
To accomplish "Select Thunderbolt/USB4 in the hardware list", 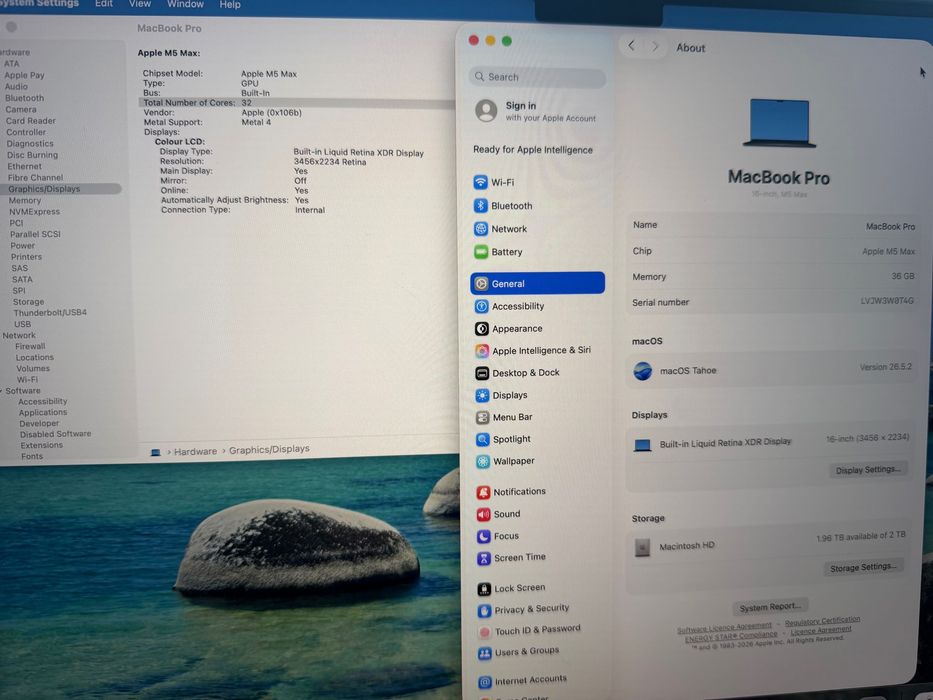I will (x=50, y=312).
